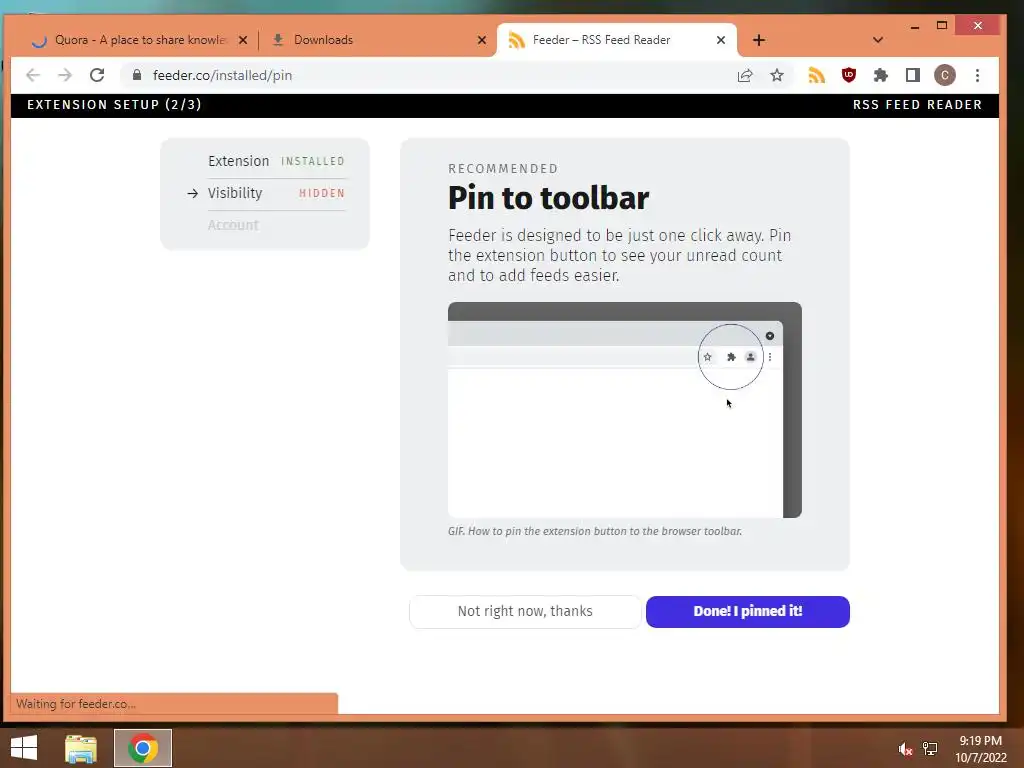View site info via the padlock icon

136,75
